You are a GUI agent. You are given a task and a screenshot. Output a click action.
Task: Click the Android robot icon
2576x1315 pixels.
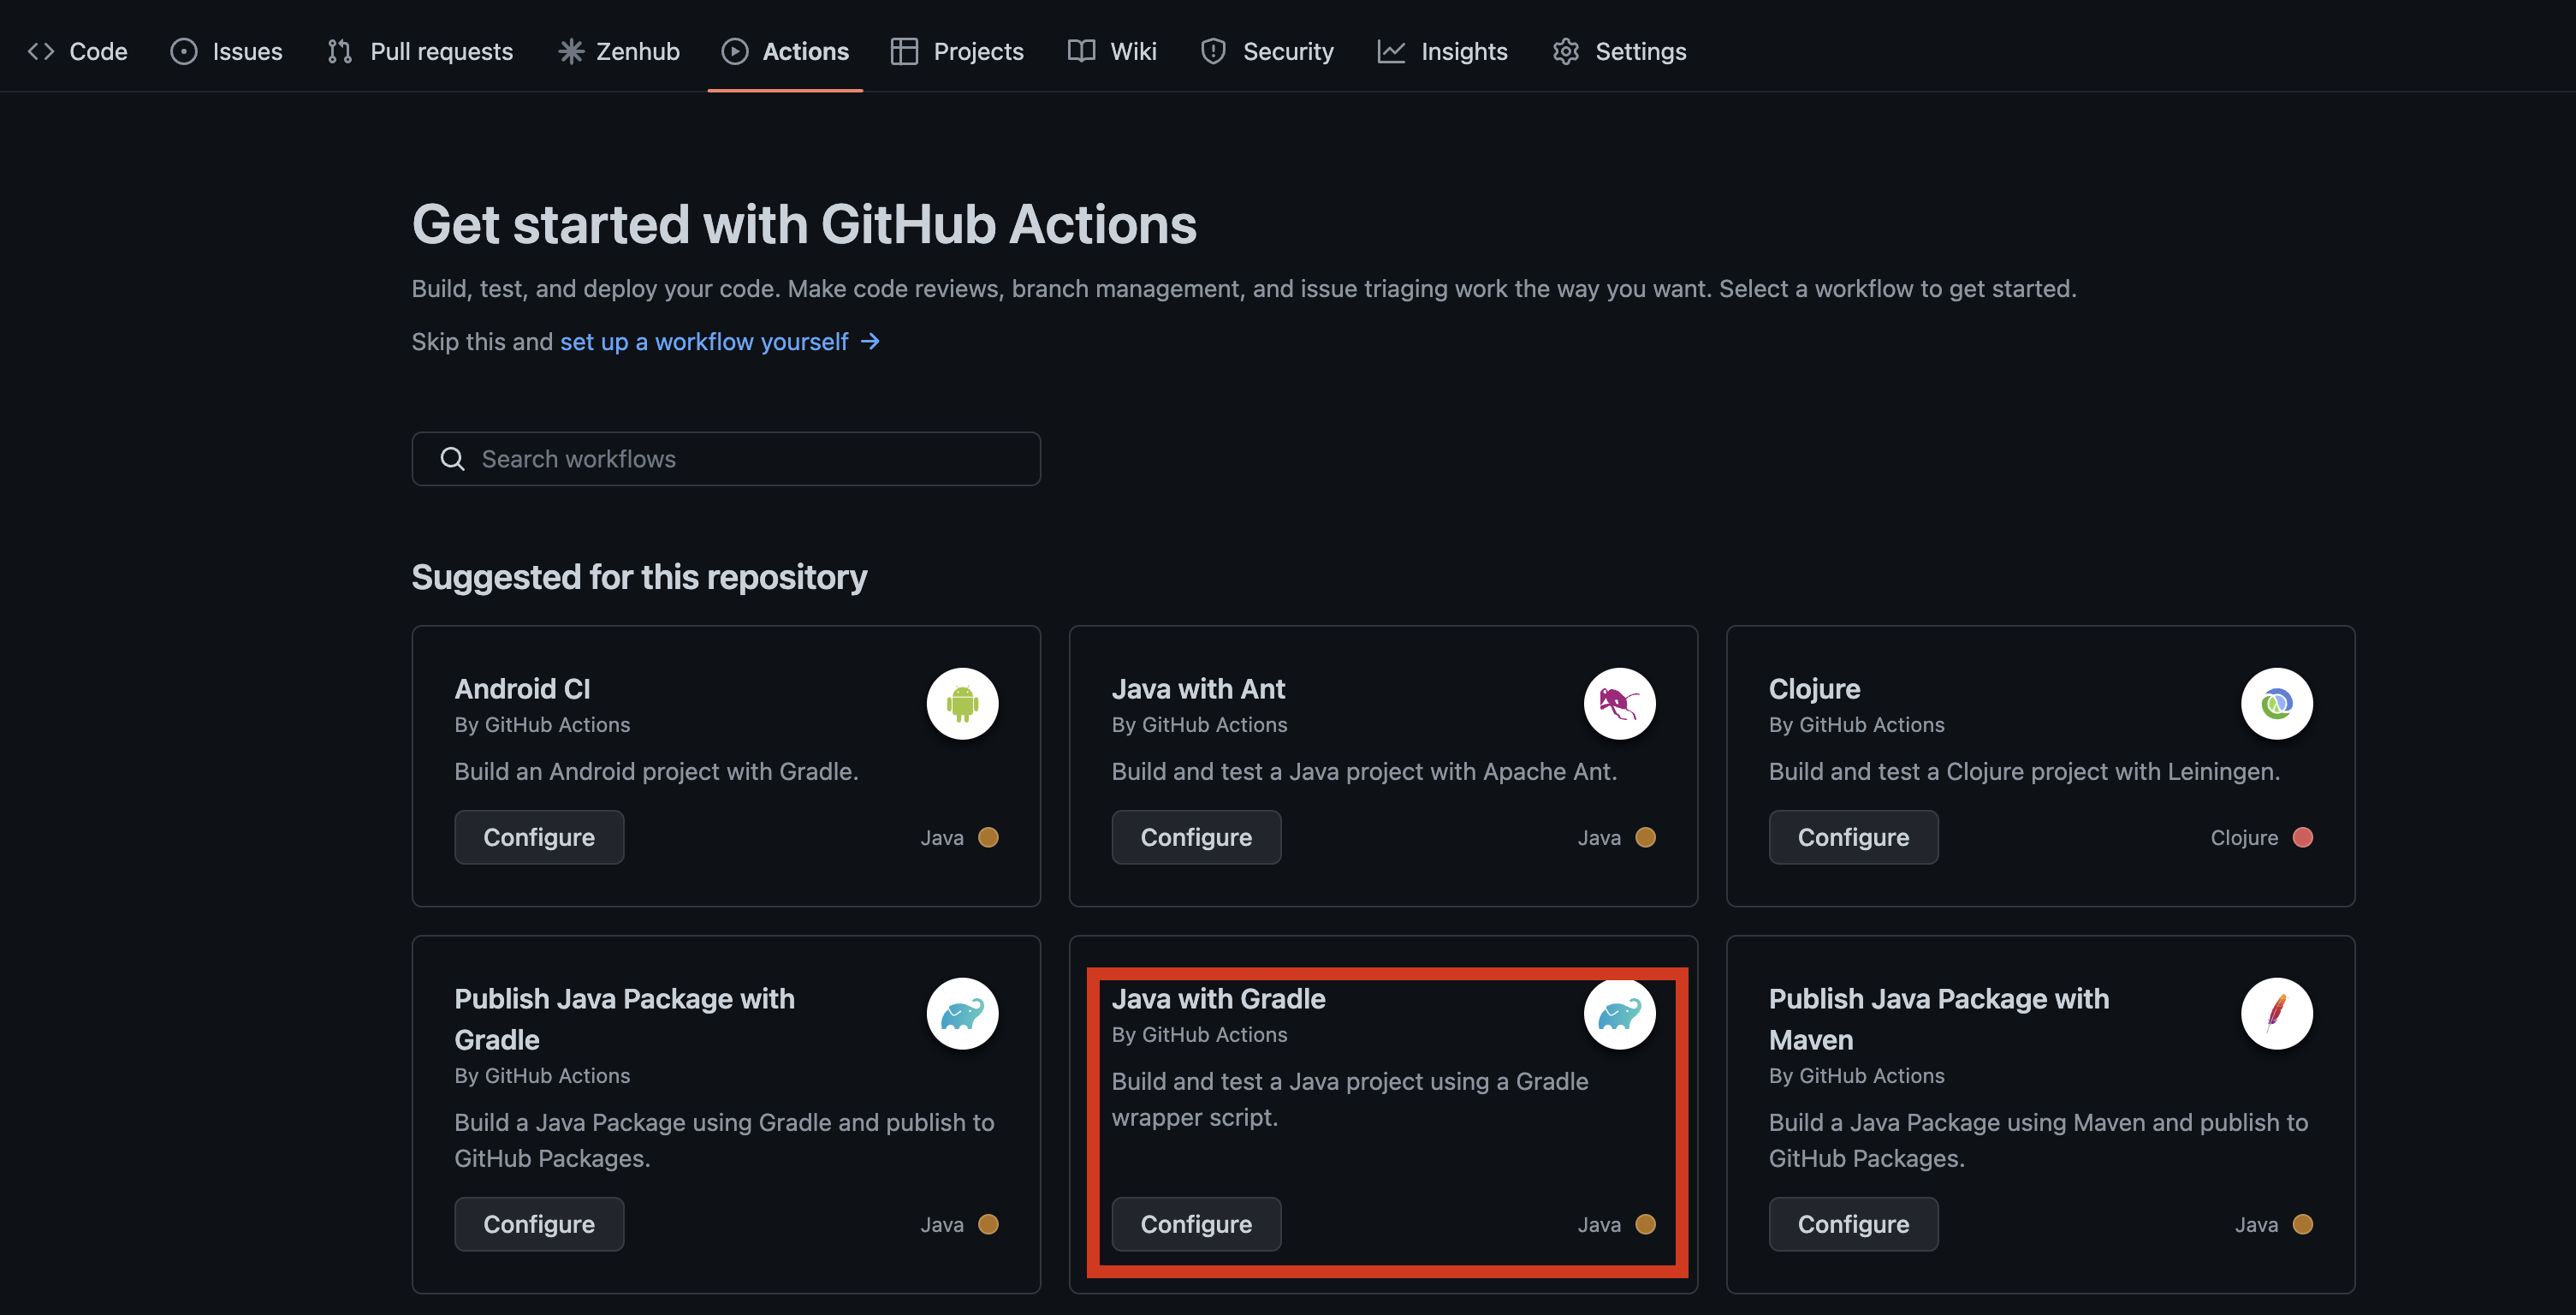pos(962,703)
